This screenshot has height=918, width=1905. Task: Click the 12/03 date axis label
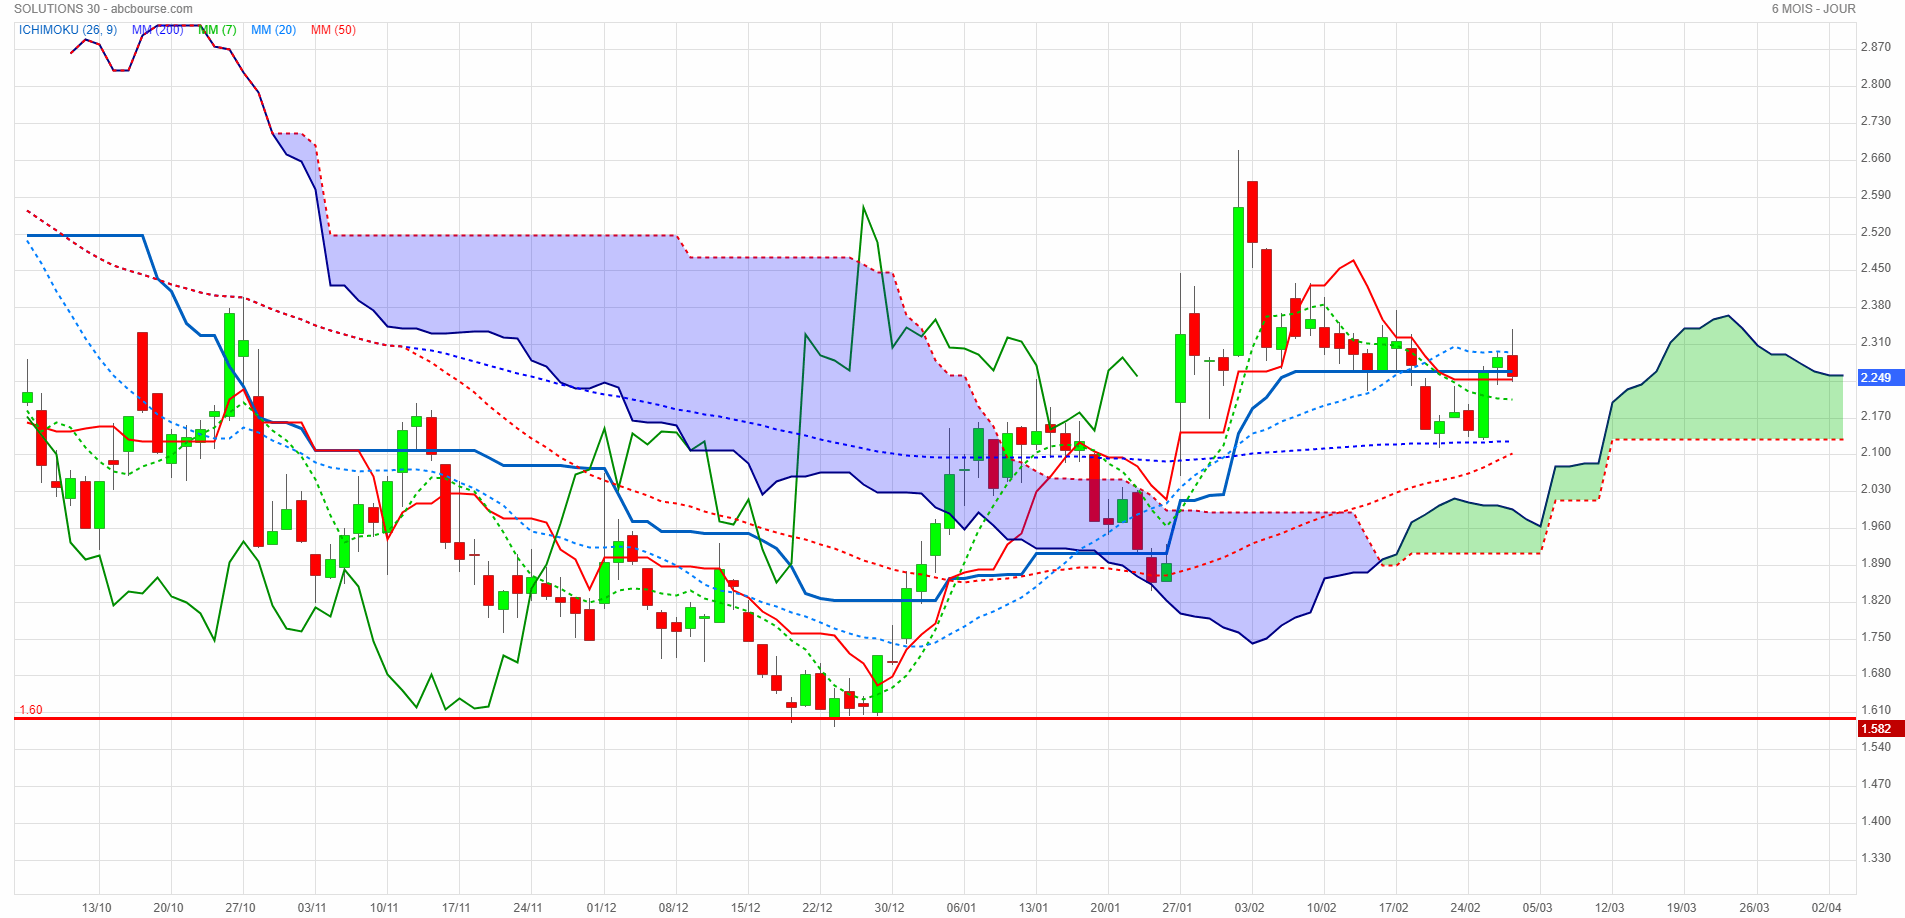pyautogui.click(x=1610, y=908)
